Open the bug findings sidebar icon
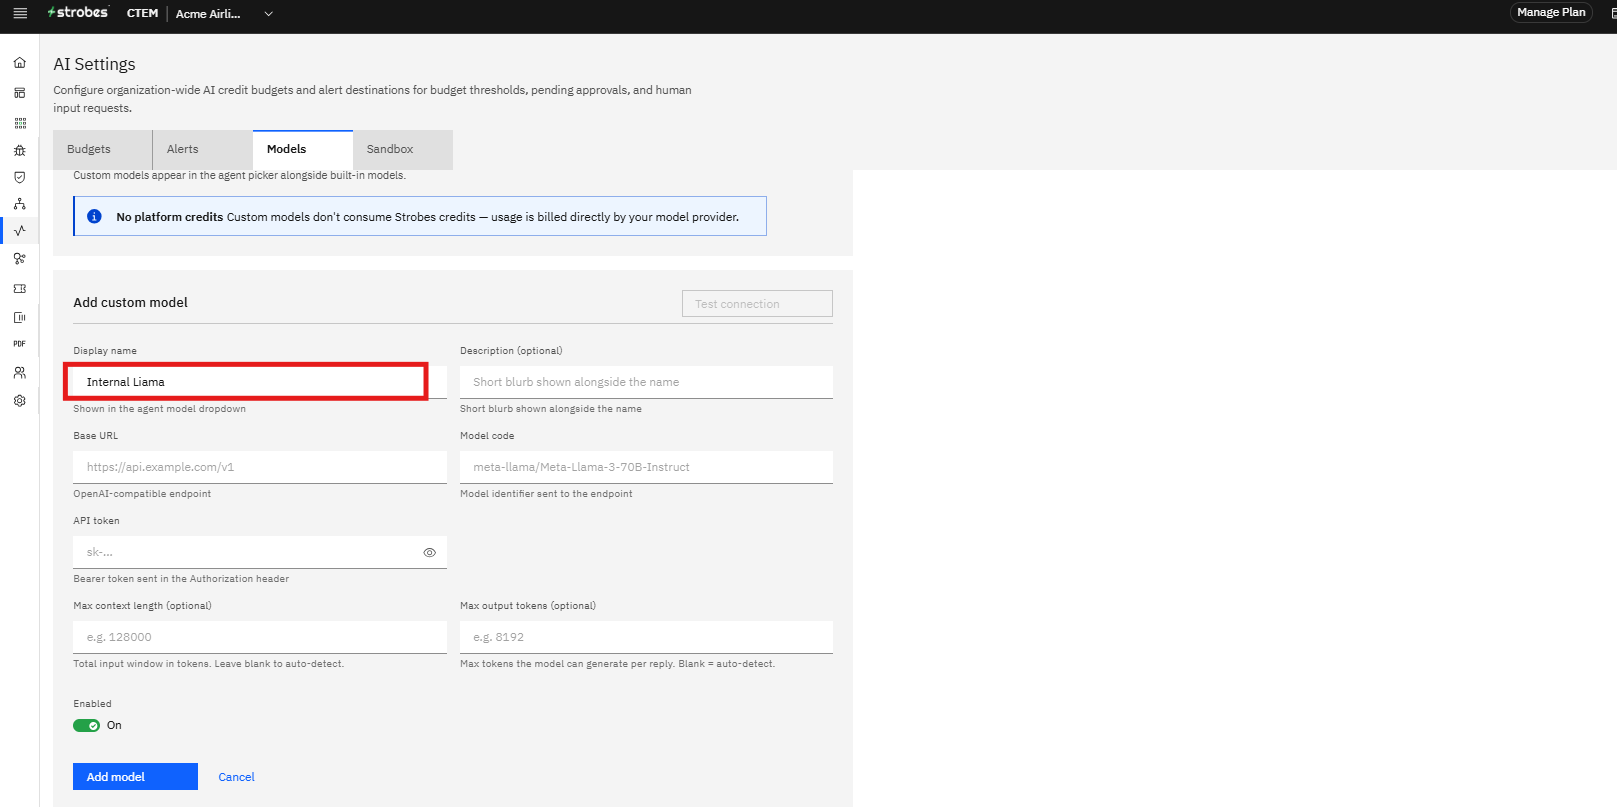Screen dimensions: 1617x807 (19, 150)
